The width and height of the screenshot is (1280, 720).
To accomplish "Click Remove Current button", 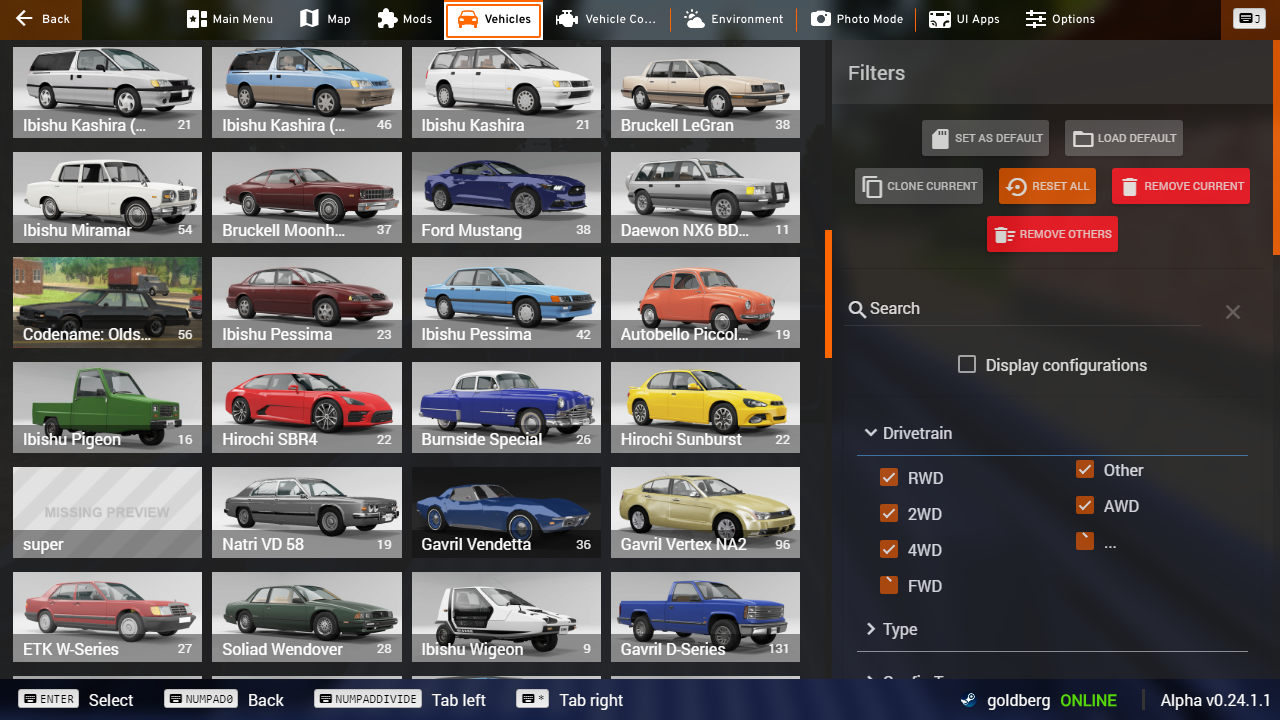I will 1181,186.
